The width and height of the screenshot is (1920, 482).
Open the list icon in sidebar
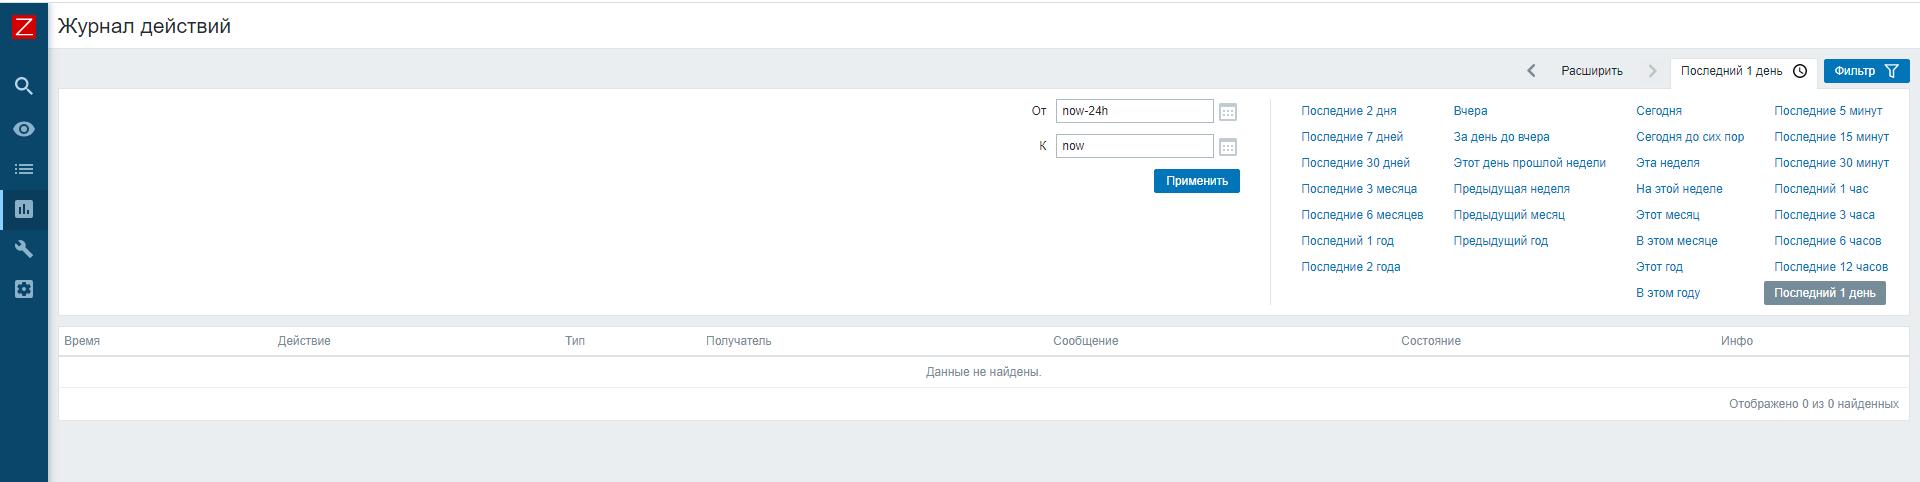[24, 169]
